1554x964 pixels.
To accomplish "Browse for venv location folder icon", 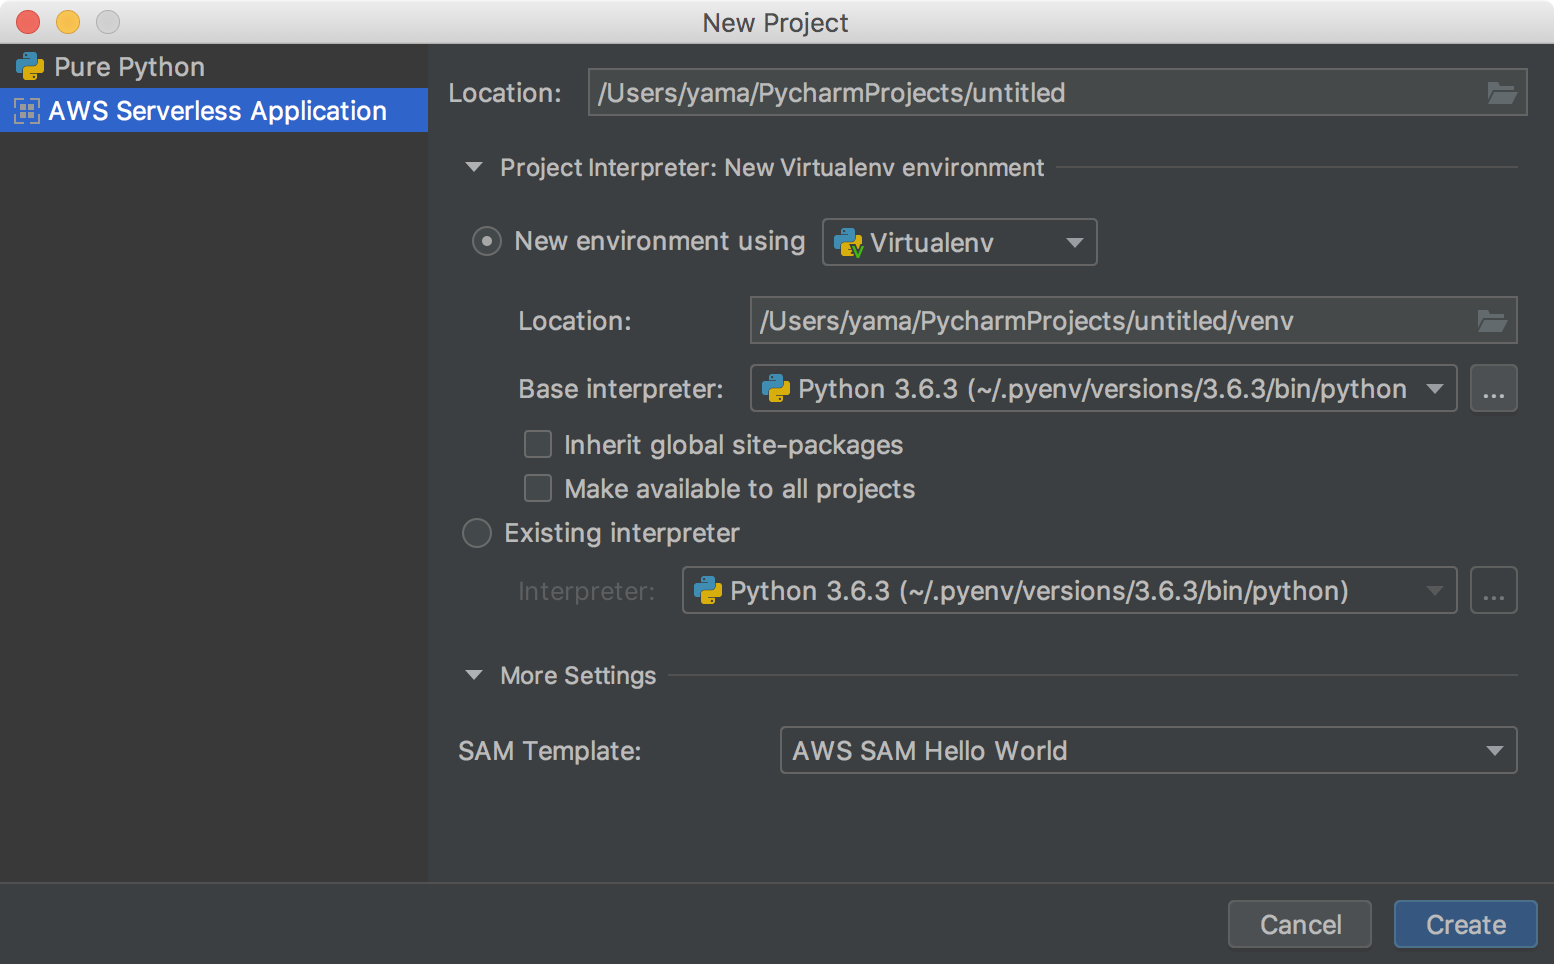I will pos(1492,321).
